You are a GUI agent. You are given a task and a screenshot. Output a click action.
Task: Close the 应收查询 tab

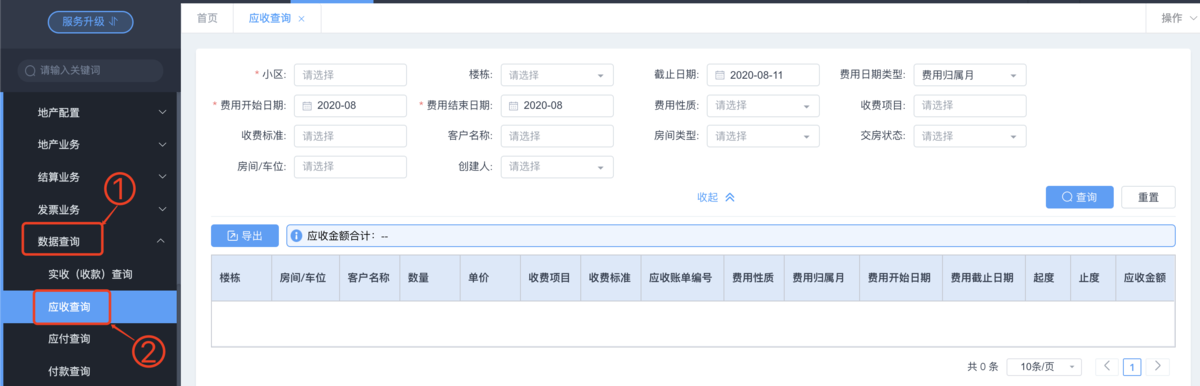(302, 19)
